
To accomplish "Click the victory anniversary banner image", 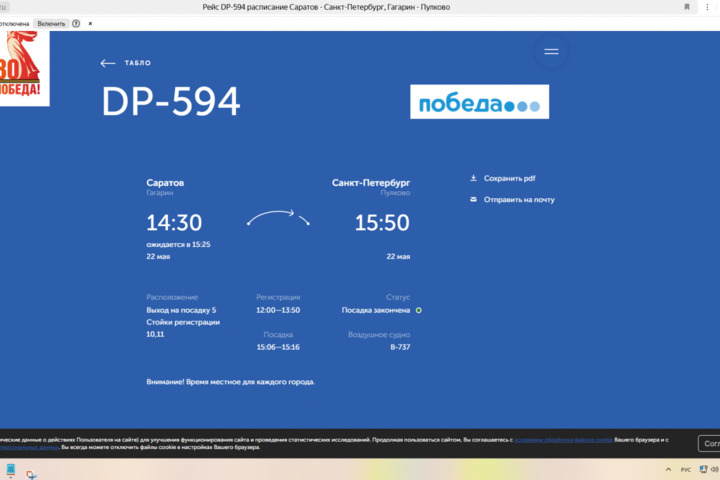I will 24,68.
